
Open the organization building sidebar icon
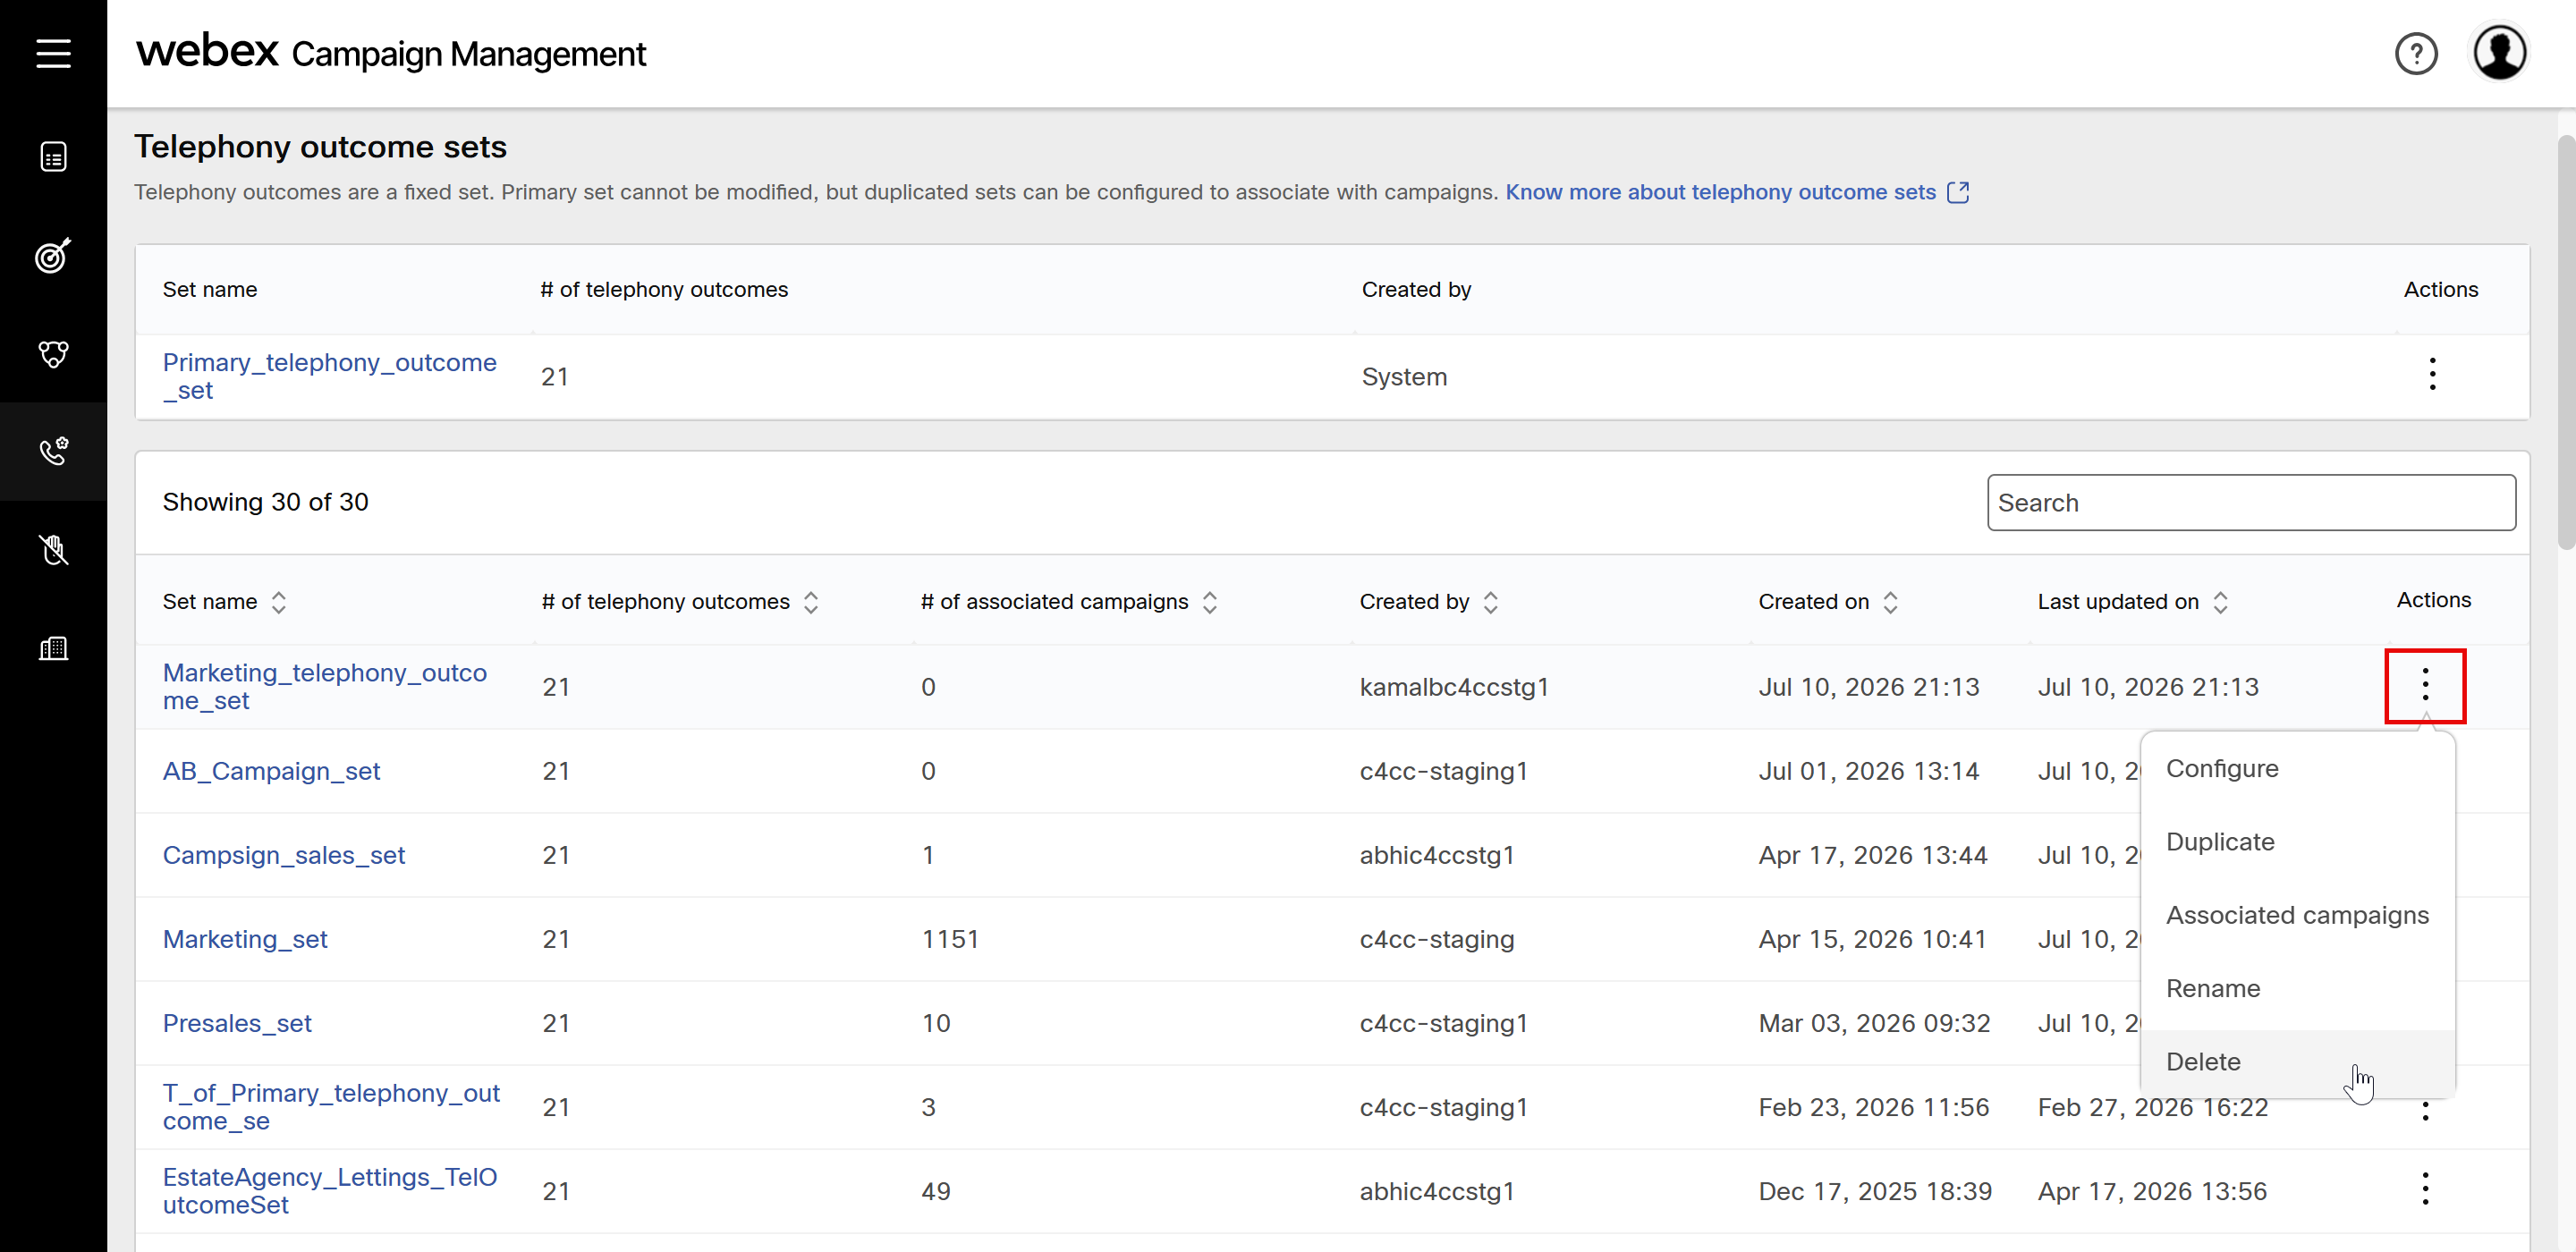tap(53, 648)
